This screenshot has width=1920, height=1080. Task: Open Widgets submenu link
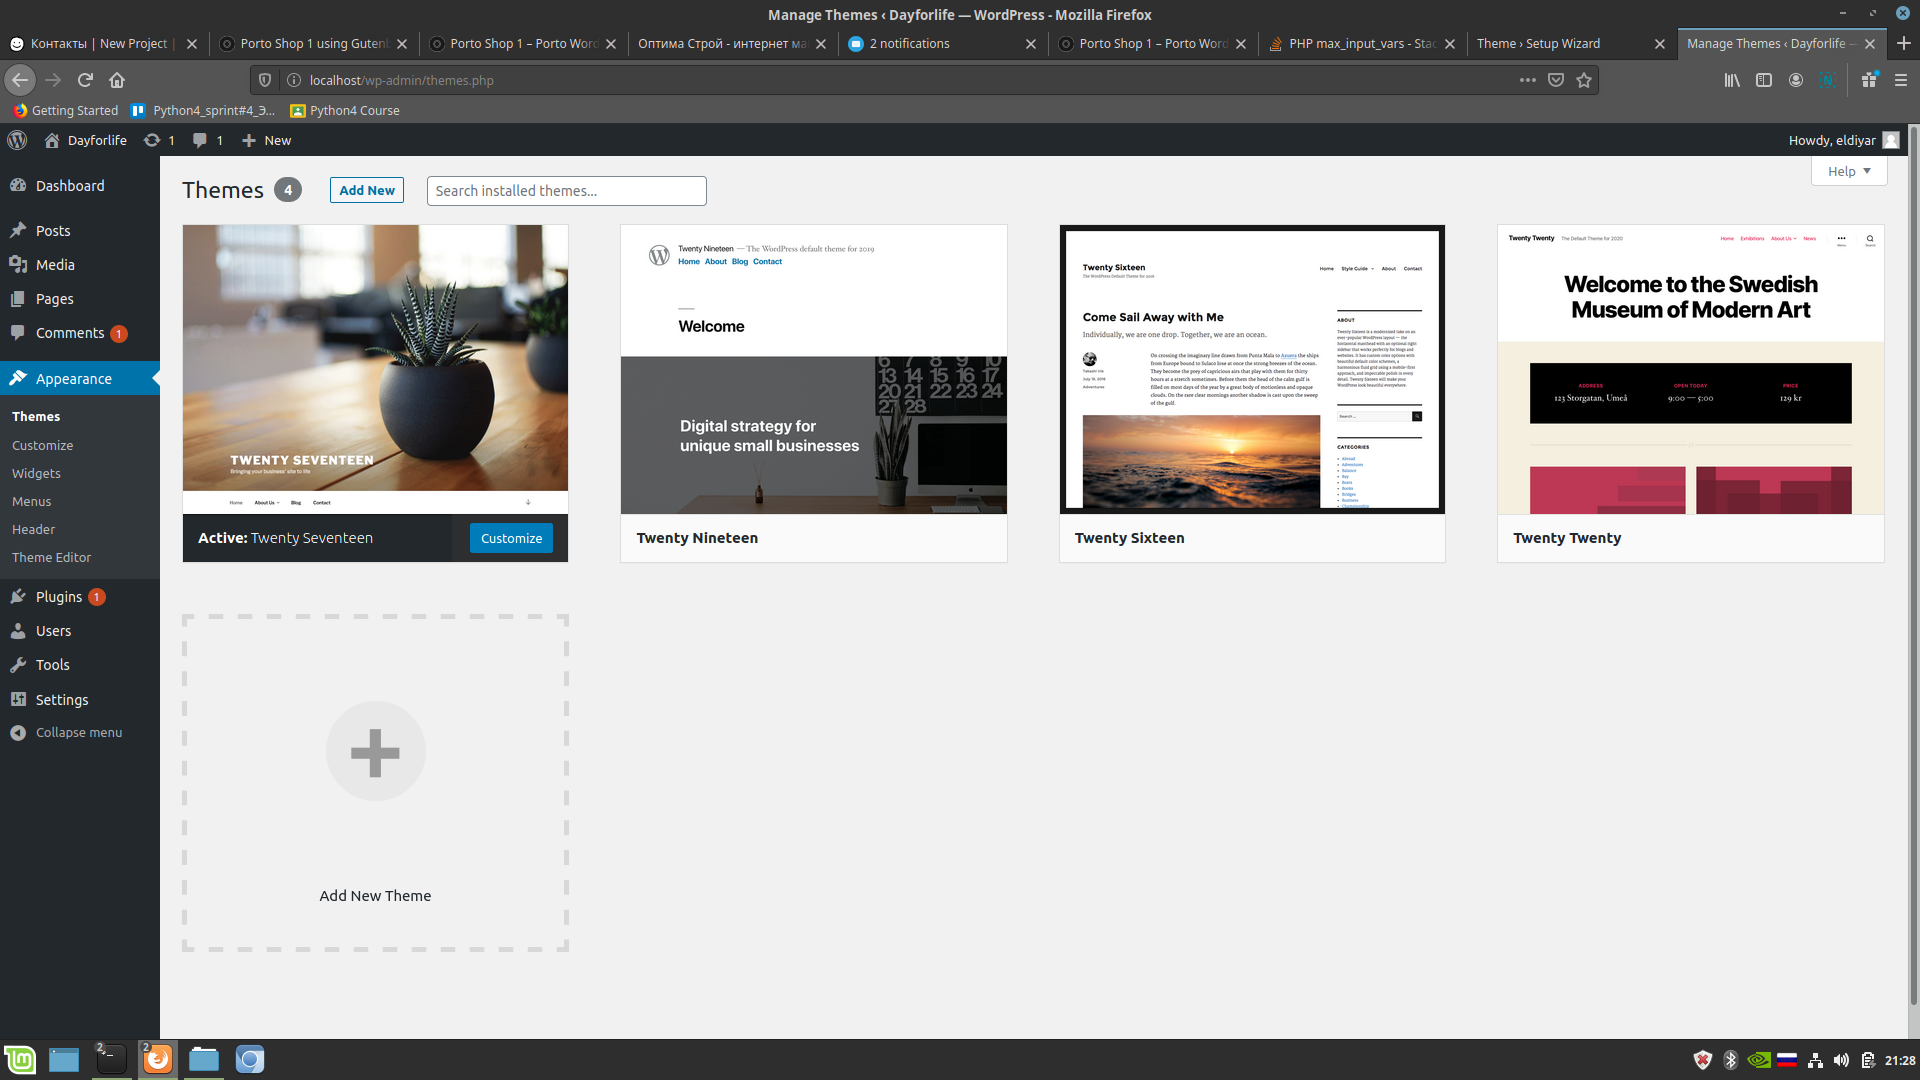coord(36,473)
